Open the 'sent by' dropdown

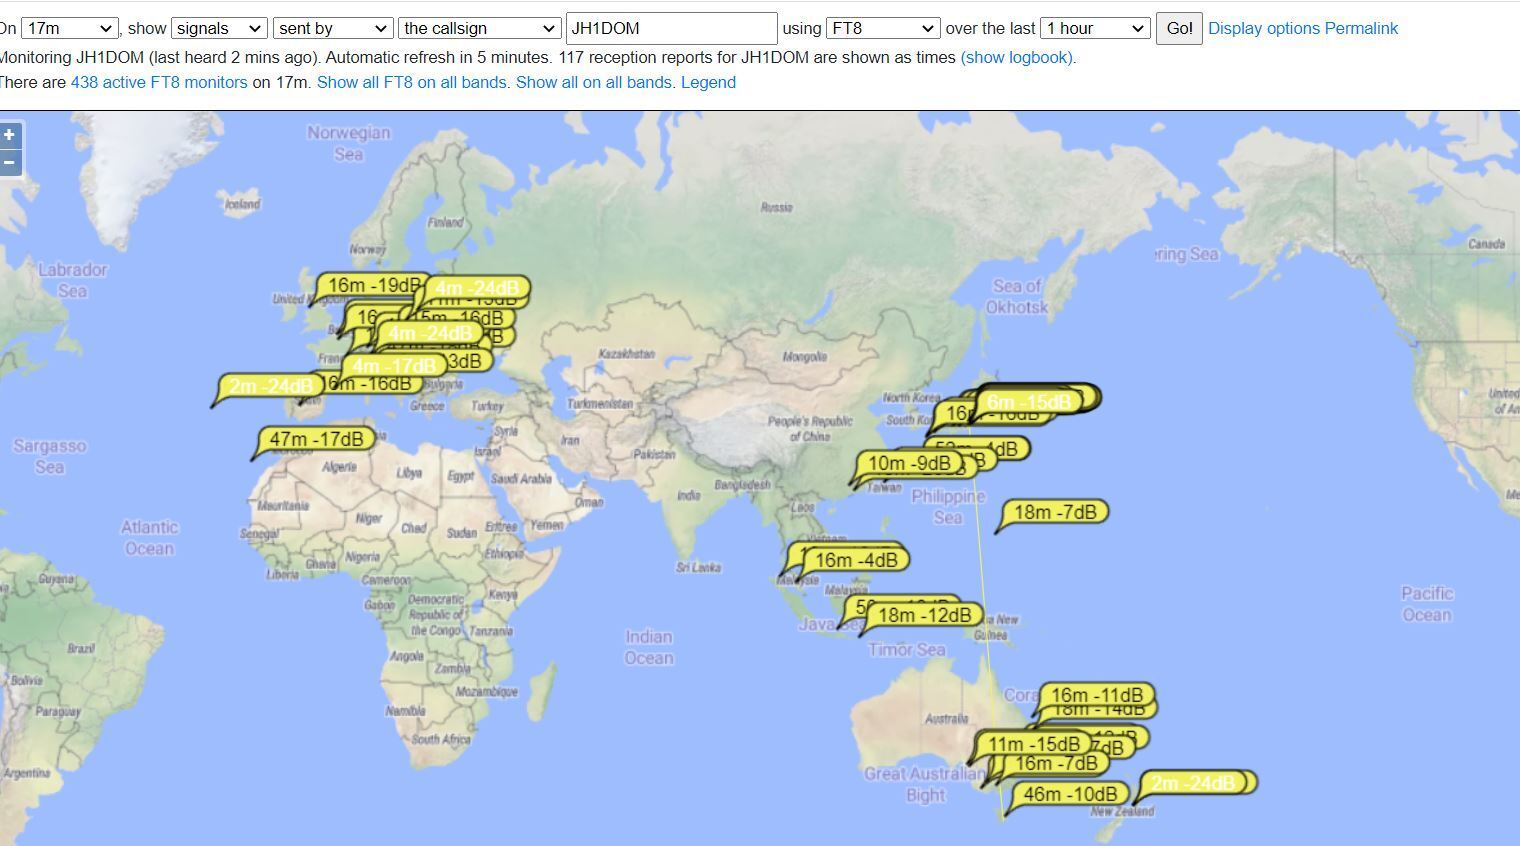pyautogui.click(x=333, y=28)
